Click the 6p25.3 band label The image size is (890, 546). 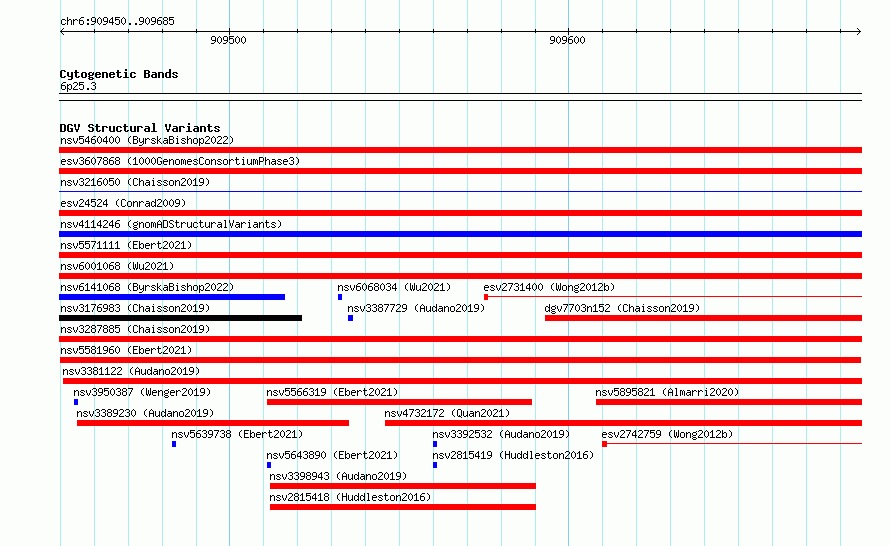pos(78,86)
